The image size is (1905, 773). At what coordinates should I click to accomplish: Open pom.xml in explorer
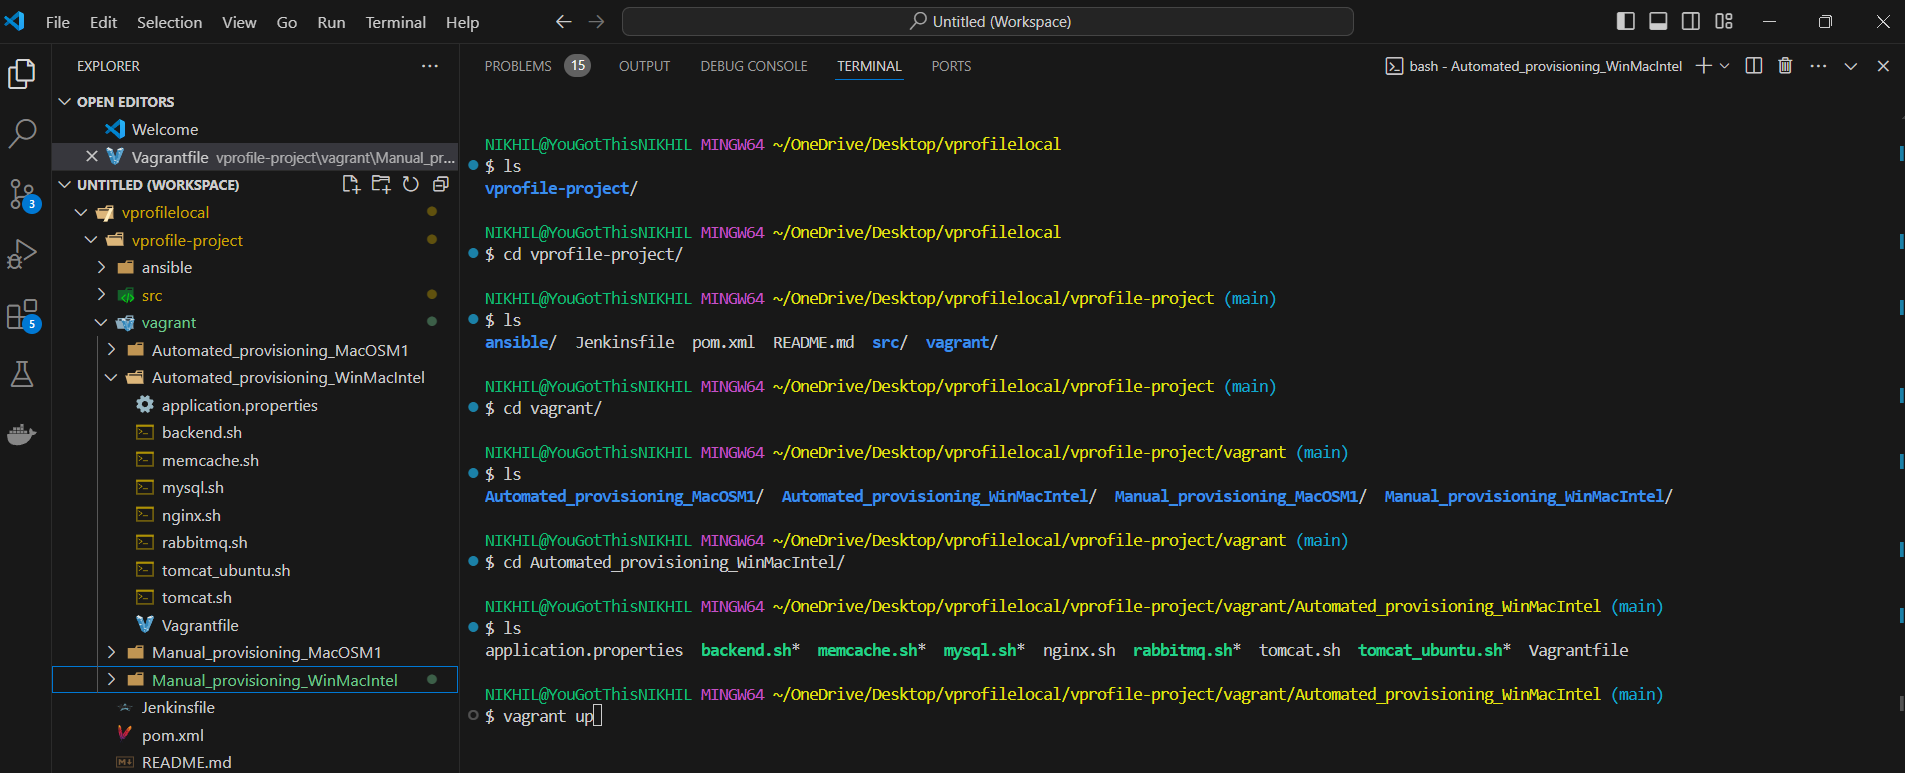[173, 735]
